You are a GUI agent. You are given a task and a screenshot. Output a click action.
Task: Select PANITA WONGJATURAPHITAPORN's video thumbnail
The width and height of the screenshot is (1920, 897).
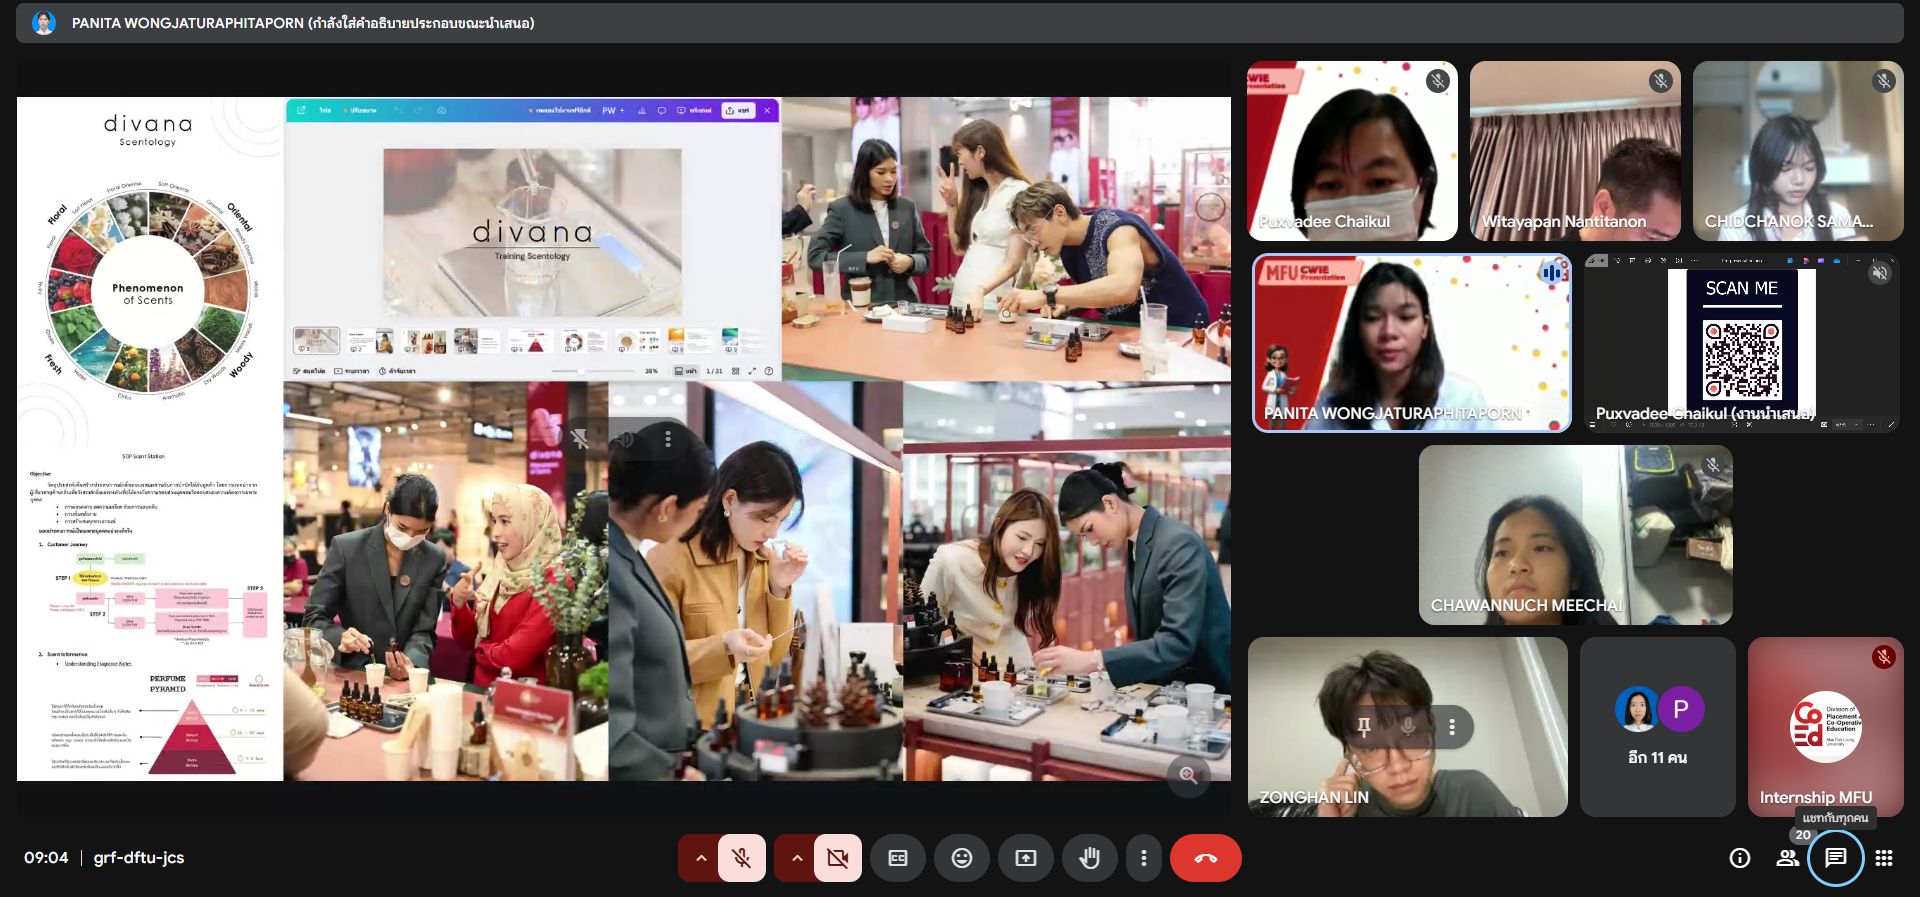pyautogui.click(x=1411, y=343)
